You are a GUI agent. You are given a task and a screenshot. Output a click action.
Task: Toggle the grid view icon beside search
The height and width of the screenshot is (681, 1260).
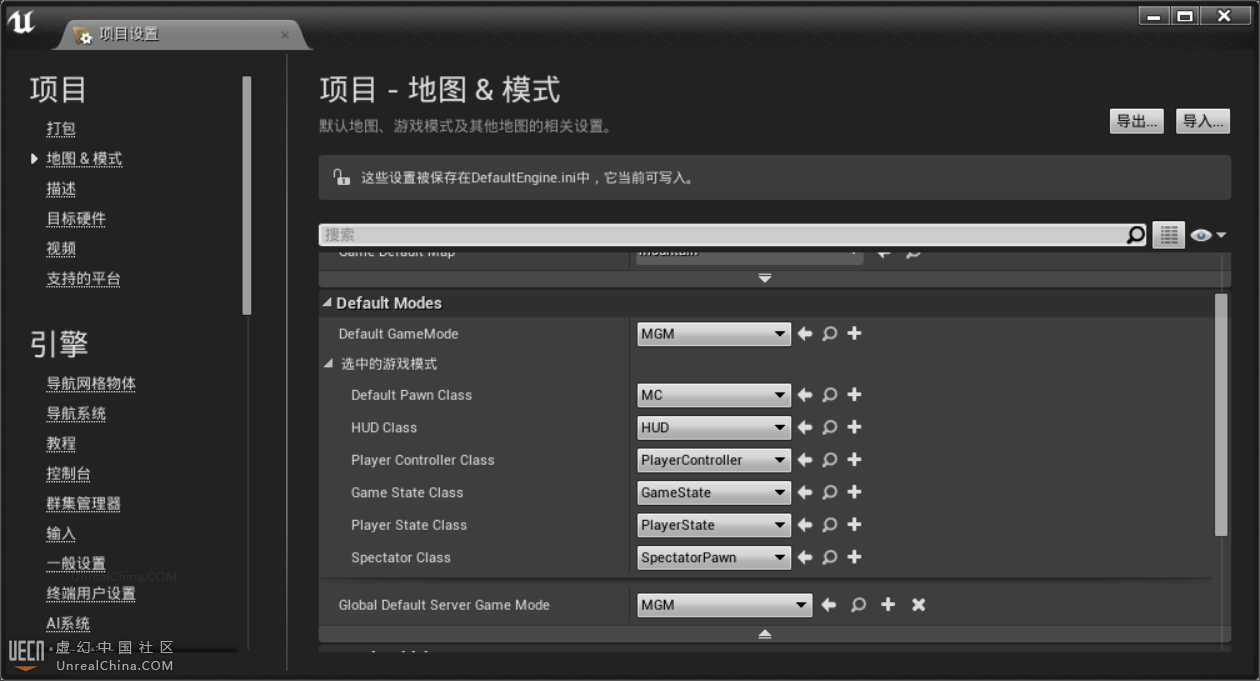(1168, 235)
